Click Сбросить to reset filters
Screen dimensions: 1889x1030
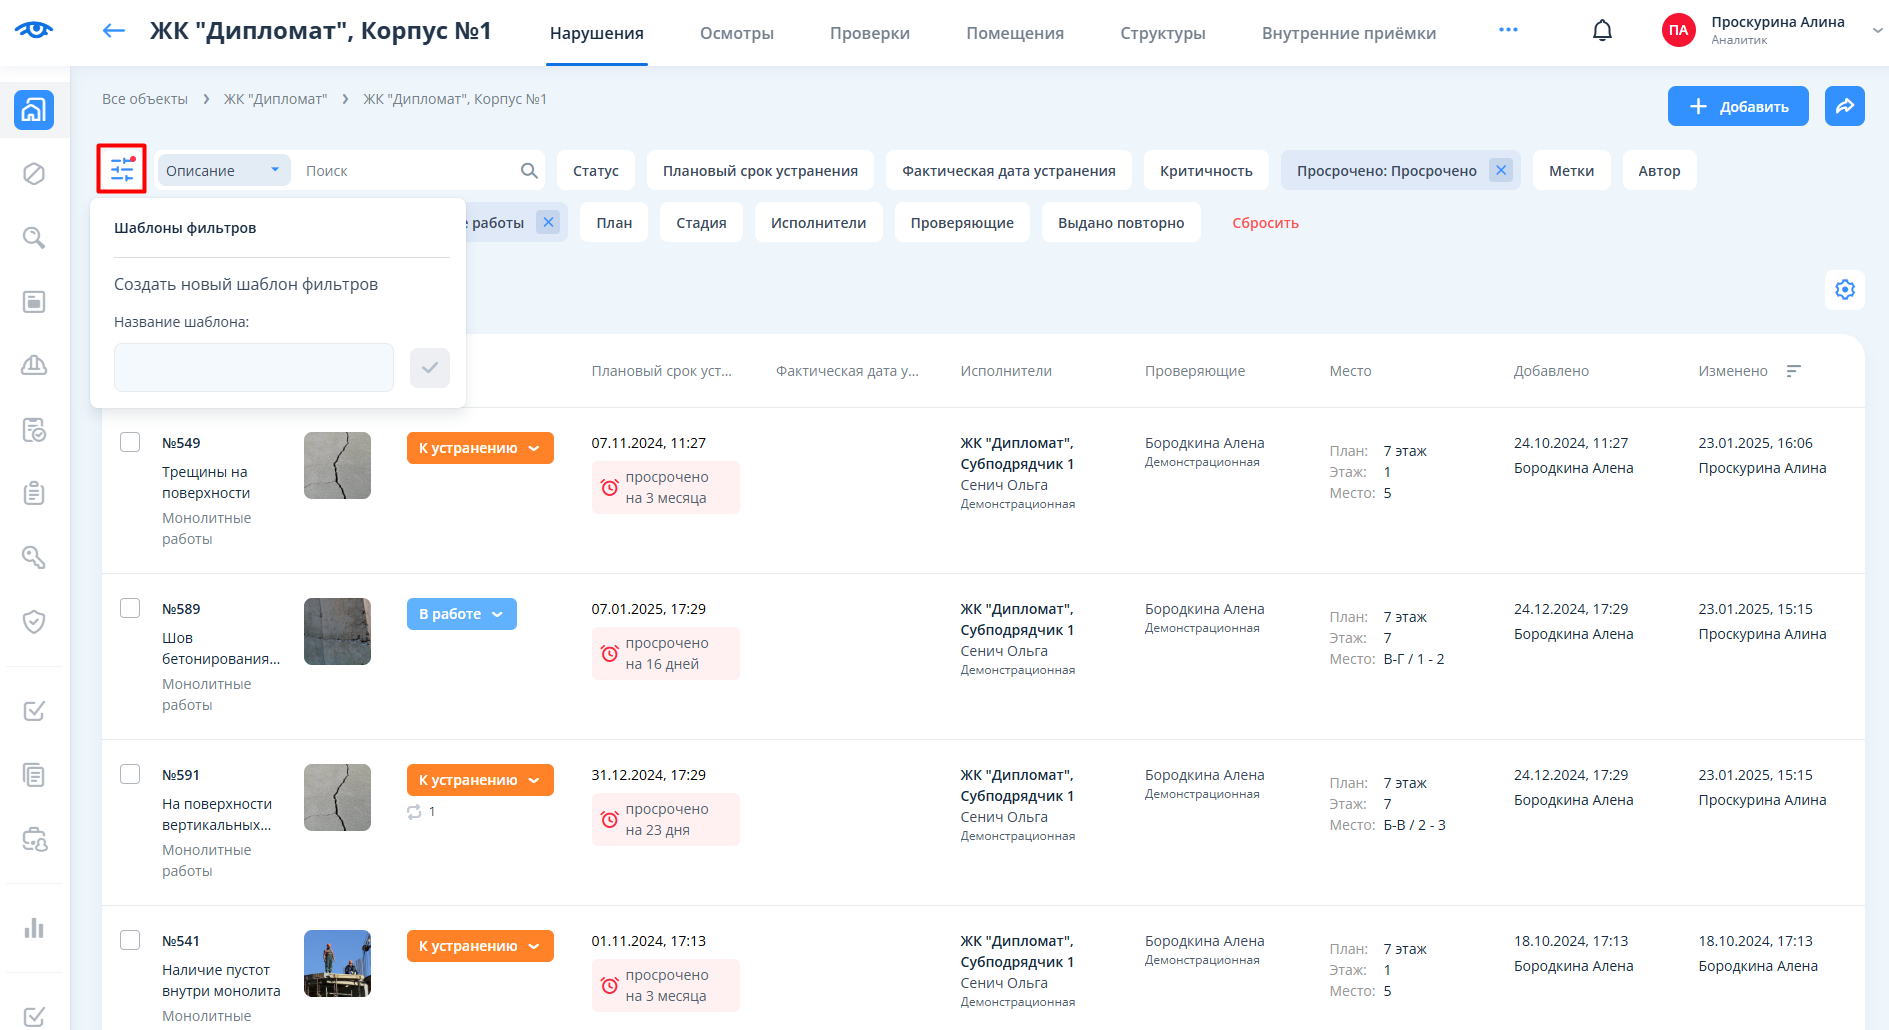pos(1265,223)
